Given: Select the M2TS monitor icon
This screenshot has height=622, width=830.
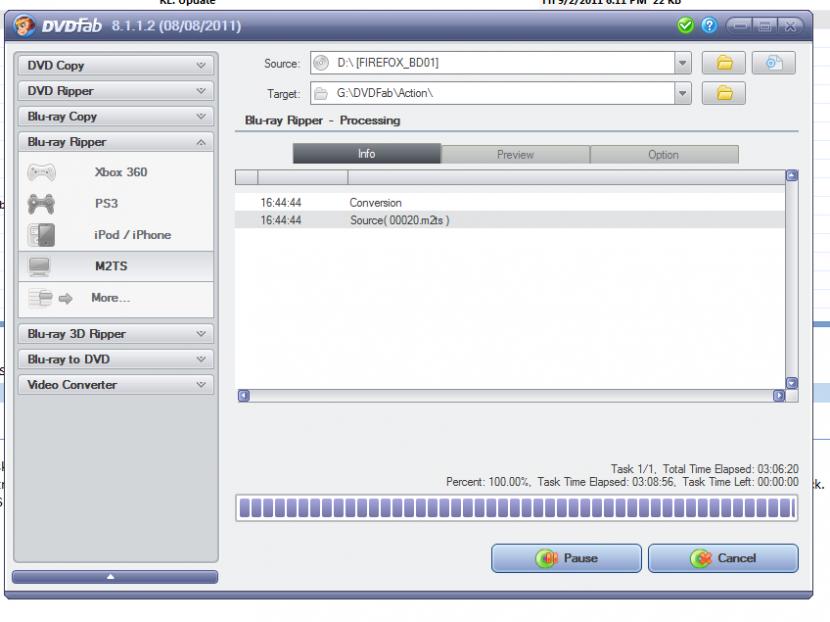Looking at the screenshot, I should 40,266.
